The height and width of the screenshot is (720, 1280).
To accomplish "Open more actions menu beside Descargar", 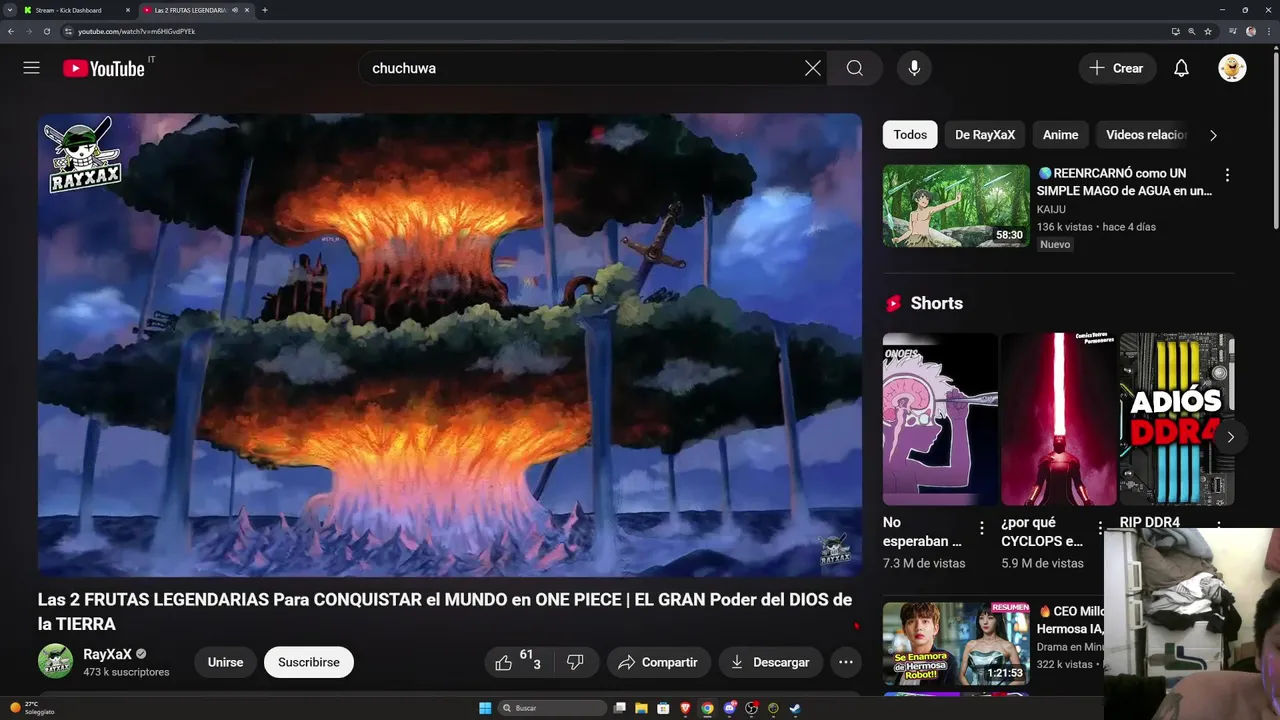I will [x=846, y=662].
